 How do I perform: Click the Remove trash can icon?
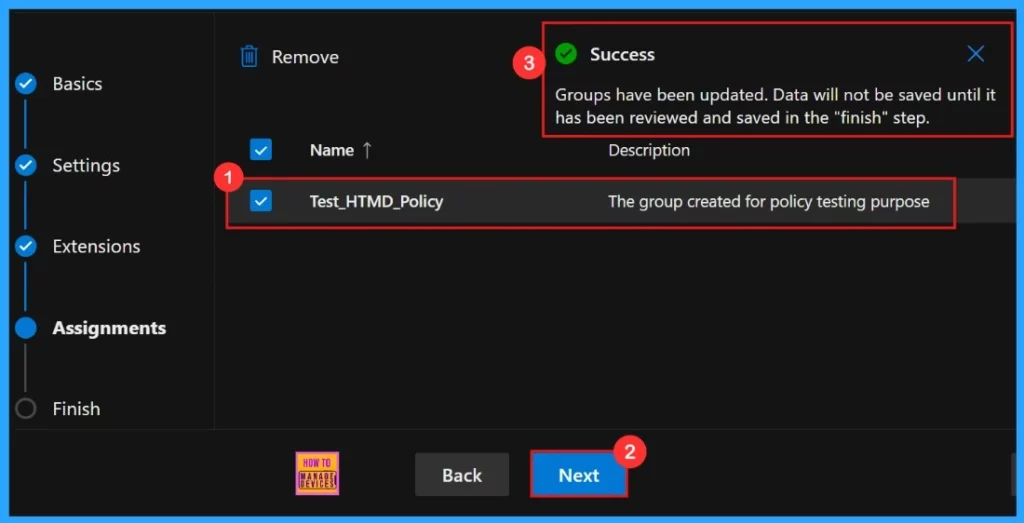[249, 57]
